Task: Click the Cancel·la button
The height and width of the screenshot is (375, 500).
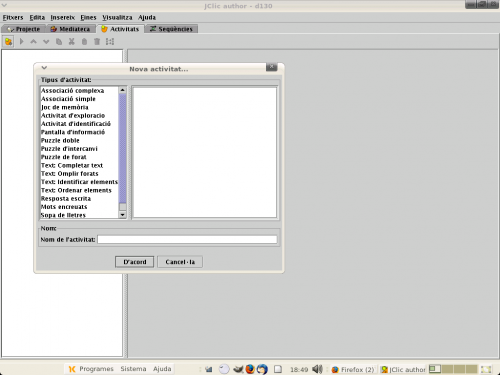Action: pyautogui.click(x=180, y=262)
